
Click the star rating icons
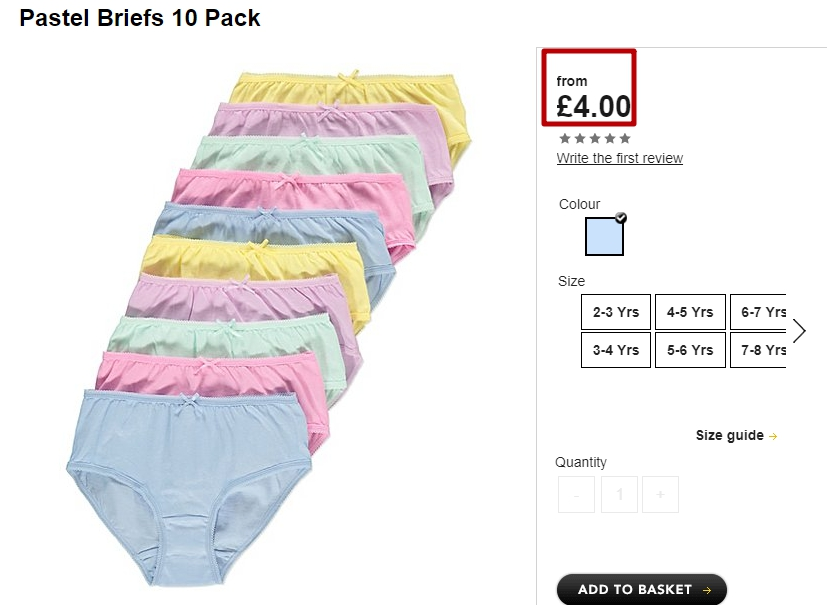(595, 139)
